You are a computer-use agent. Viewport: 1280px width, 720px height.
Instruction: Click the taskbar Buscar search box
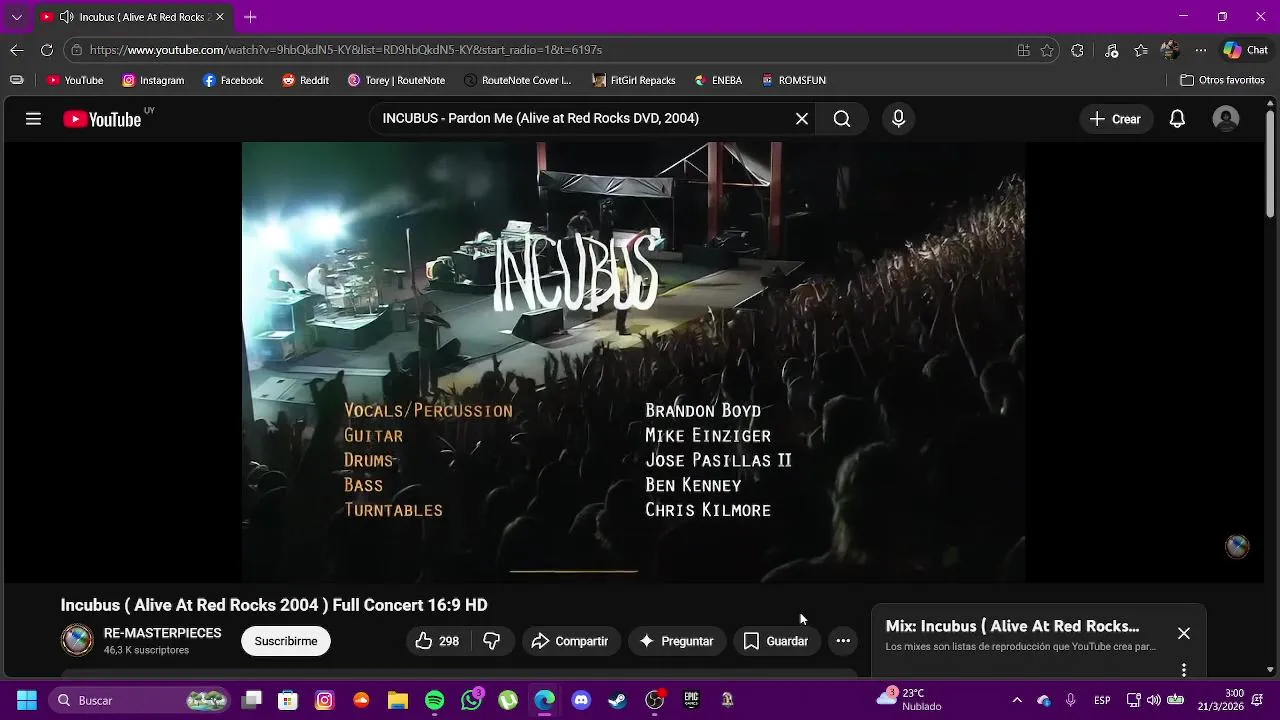point(140,700)
